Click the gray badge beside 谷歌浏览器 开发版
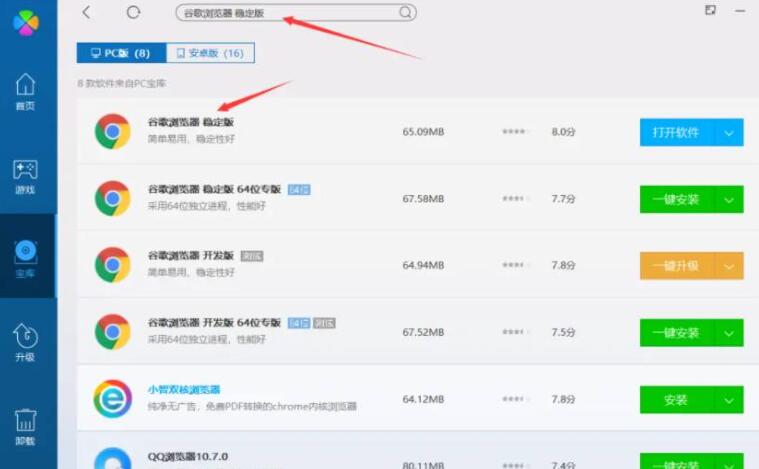This screenshot has height=469, width=759. (x=252, y=256)
